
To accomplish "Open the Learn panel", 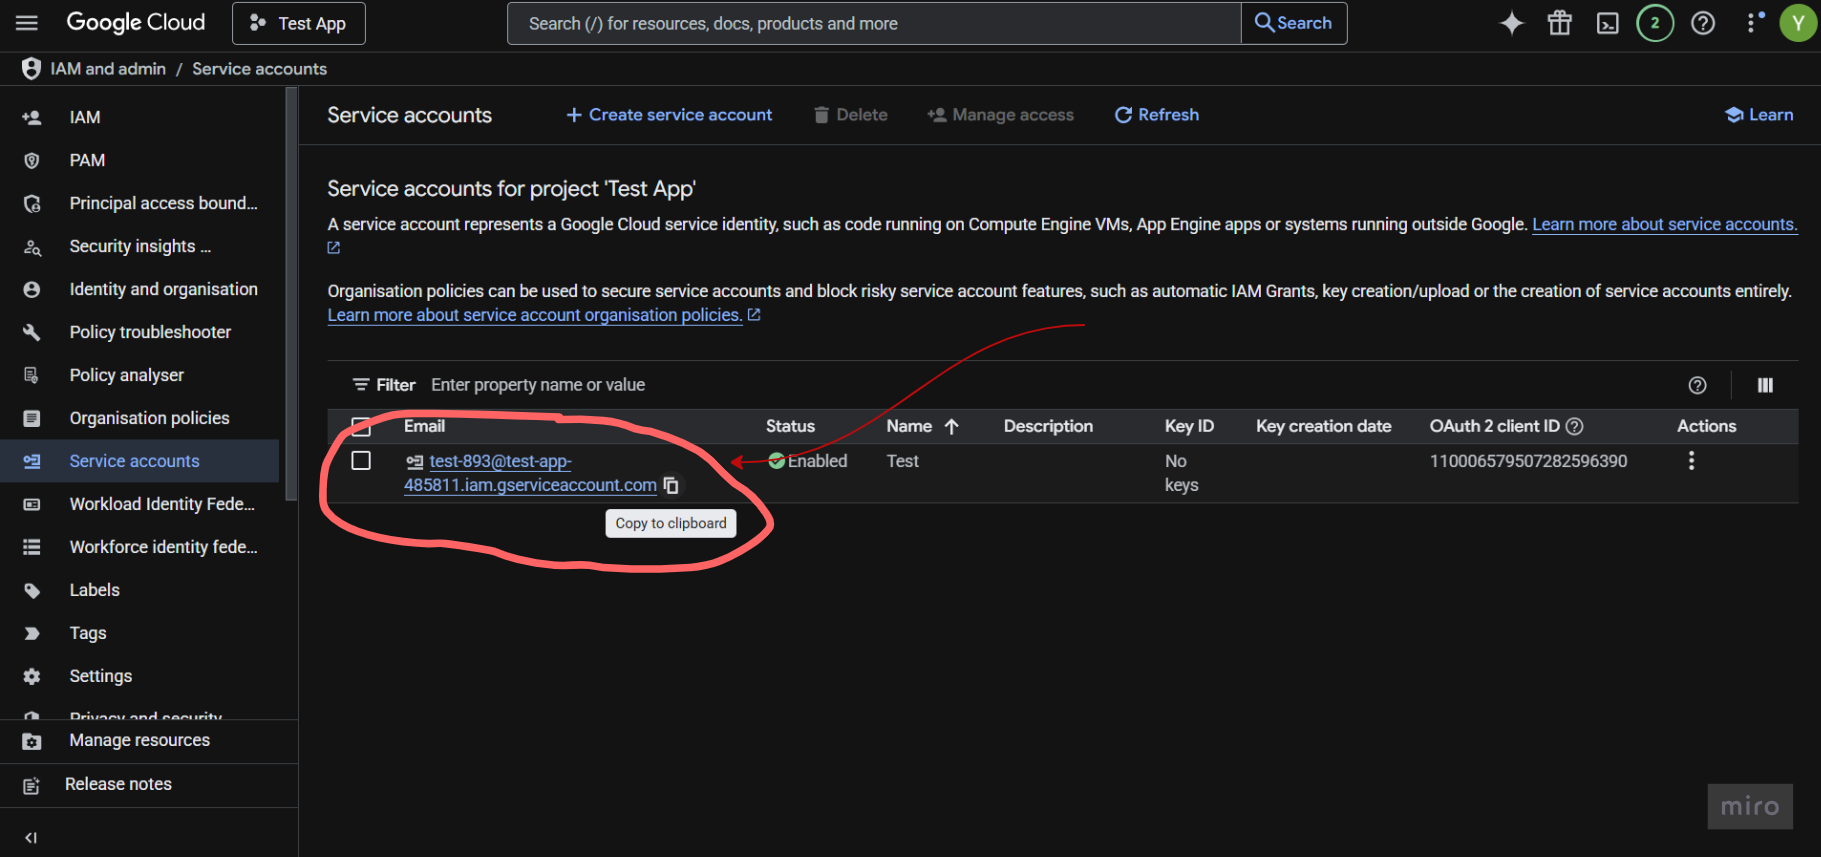I will (x=1759, y=115).
